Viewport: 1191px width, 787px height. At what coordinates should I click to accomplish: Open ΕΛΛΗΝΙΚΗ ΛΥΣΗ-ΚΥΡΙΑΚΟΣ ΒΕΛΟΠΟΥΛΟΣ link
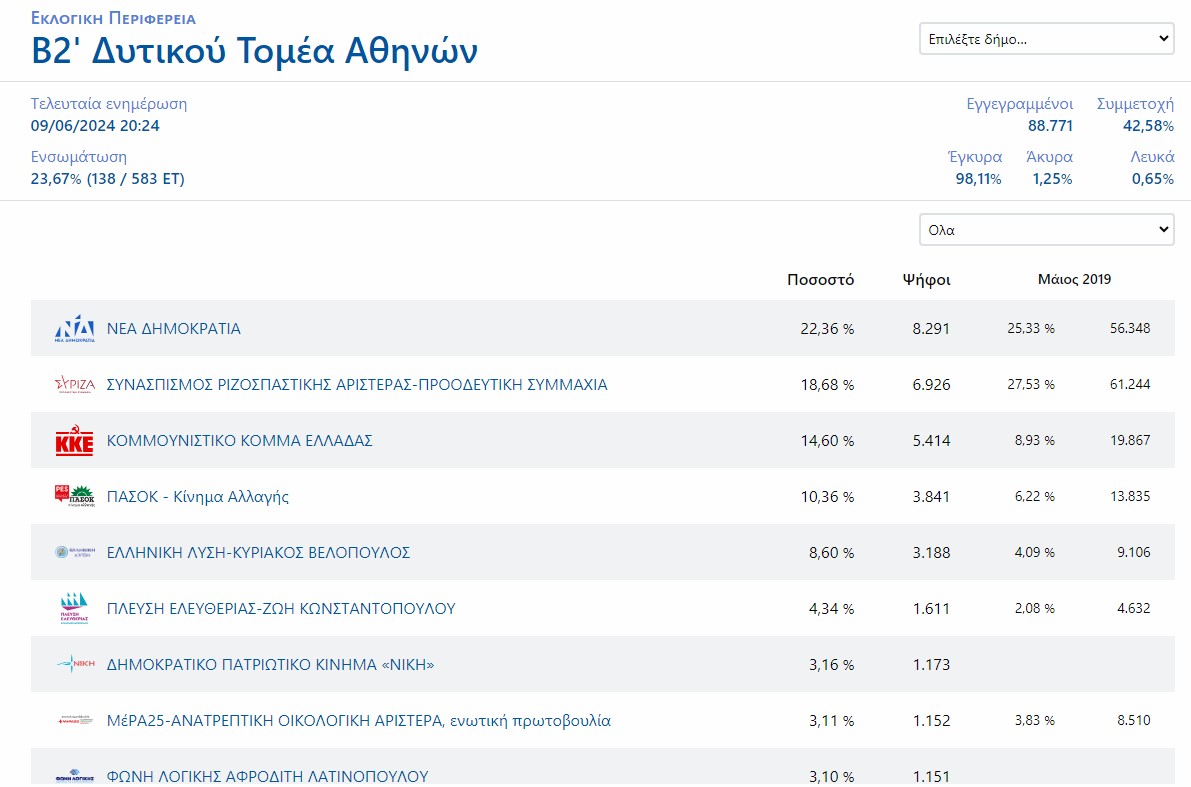[258, 552]
